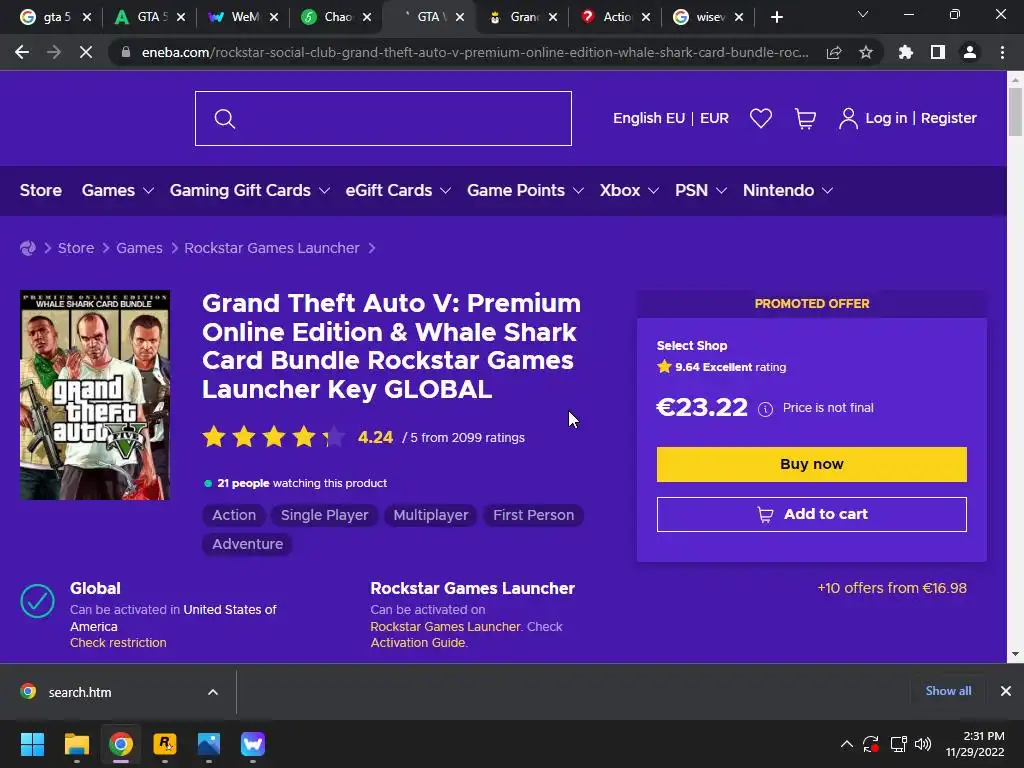Open the Chrome extensions puzzle icon

(906, 52)
